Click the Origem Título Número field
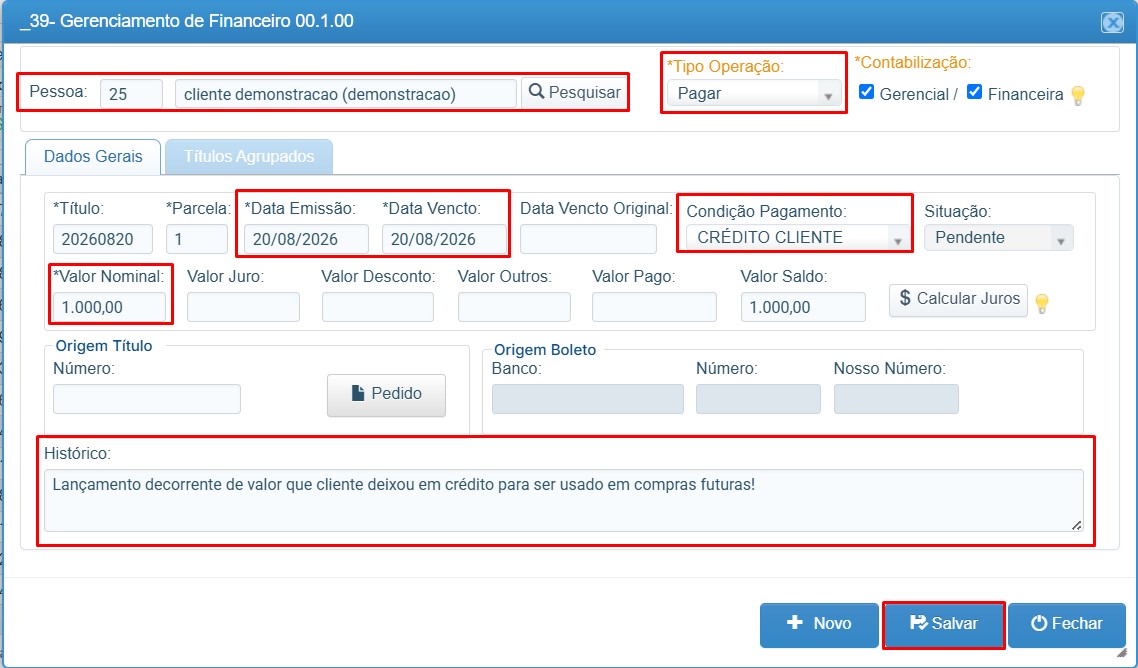1138x668 pixels. 147,399
